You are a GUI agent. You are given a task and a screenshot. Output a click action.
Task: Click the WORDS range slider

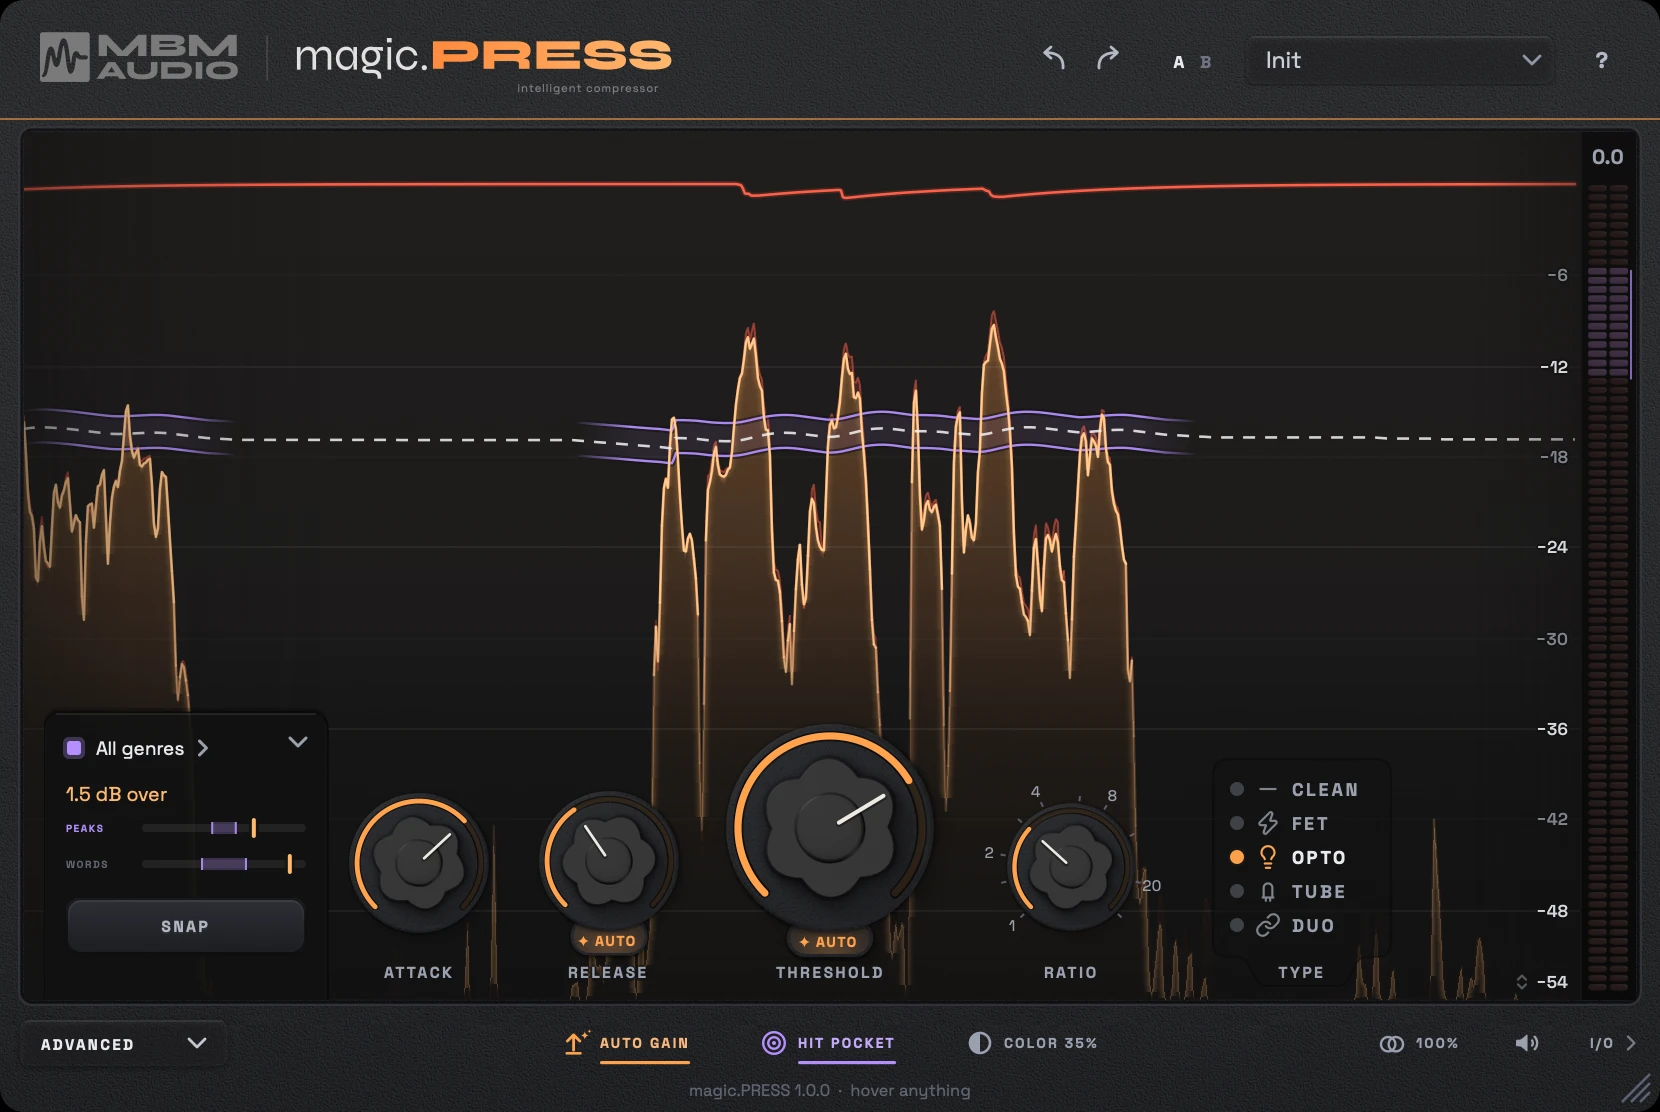[x=224, y=864]
